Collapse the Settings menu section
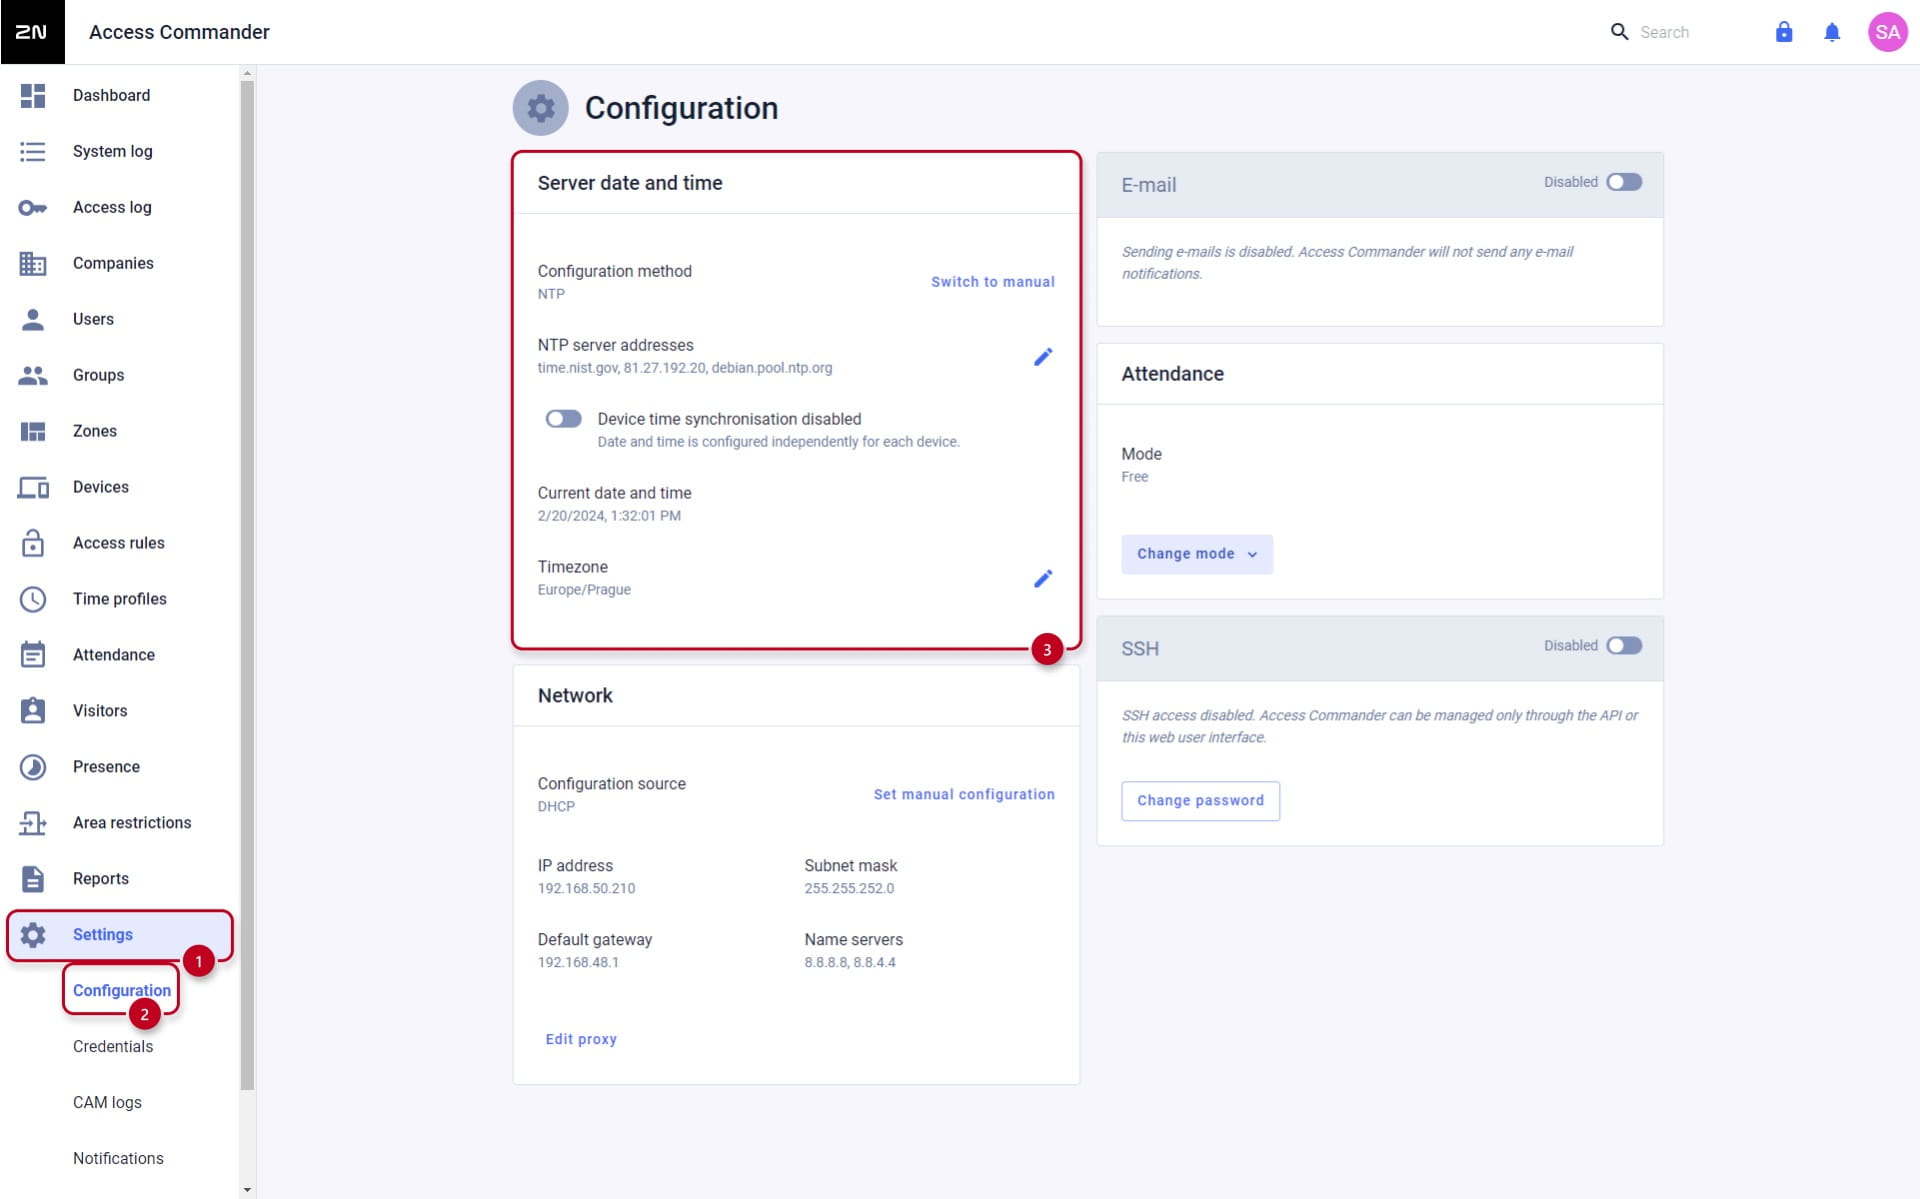The height and width of the screenshot is (1199, 1920). pyautogui.click(x=120, y=935)
